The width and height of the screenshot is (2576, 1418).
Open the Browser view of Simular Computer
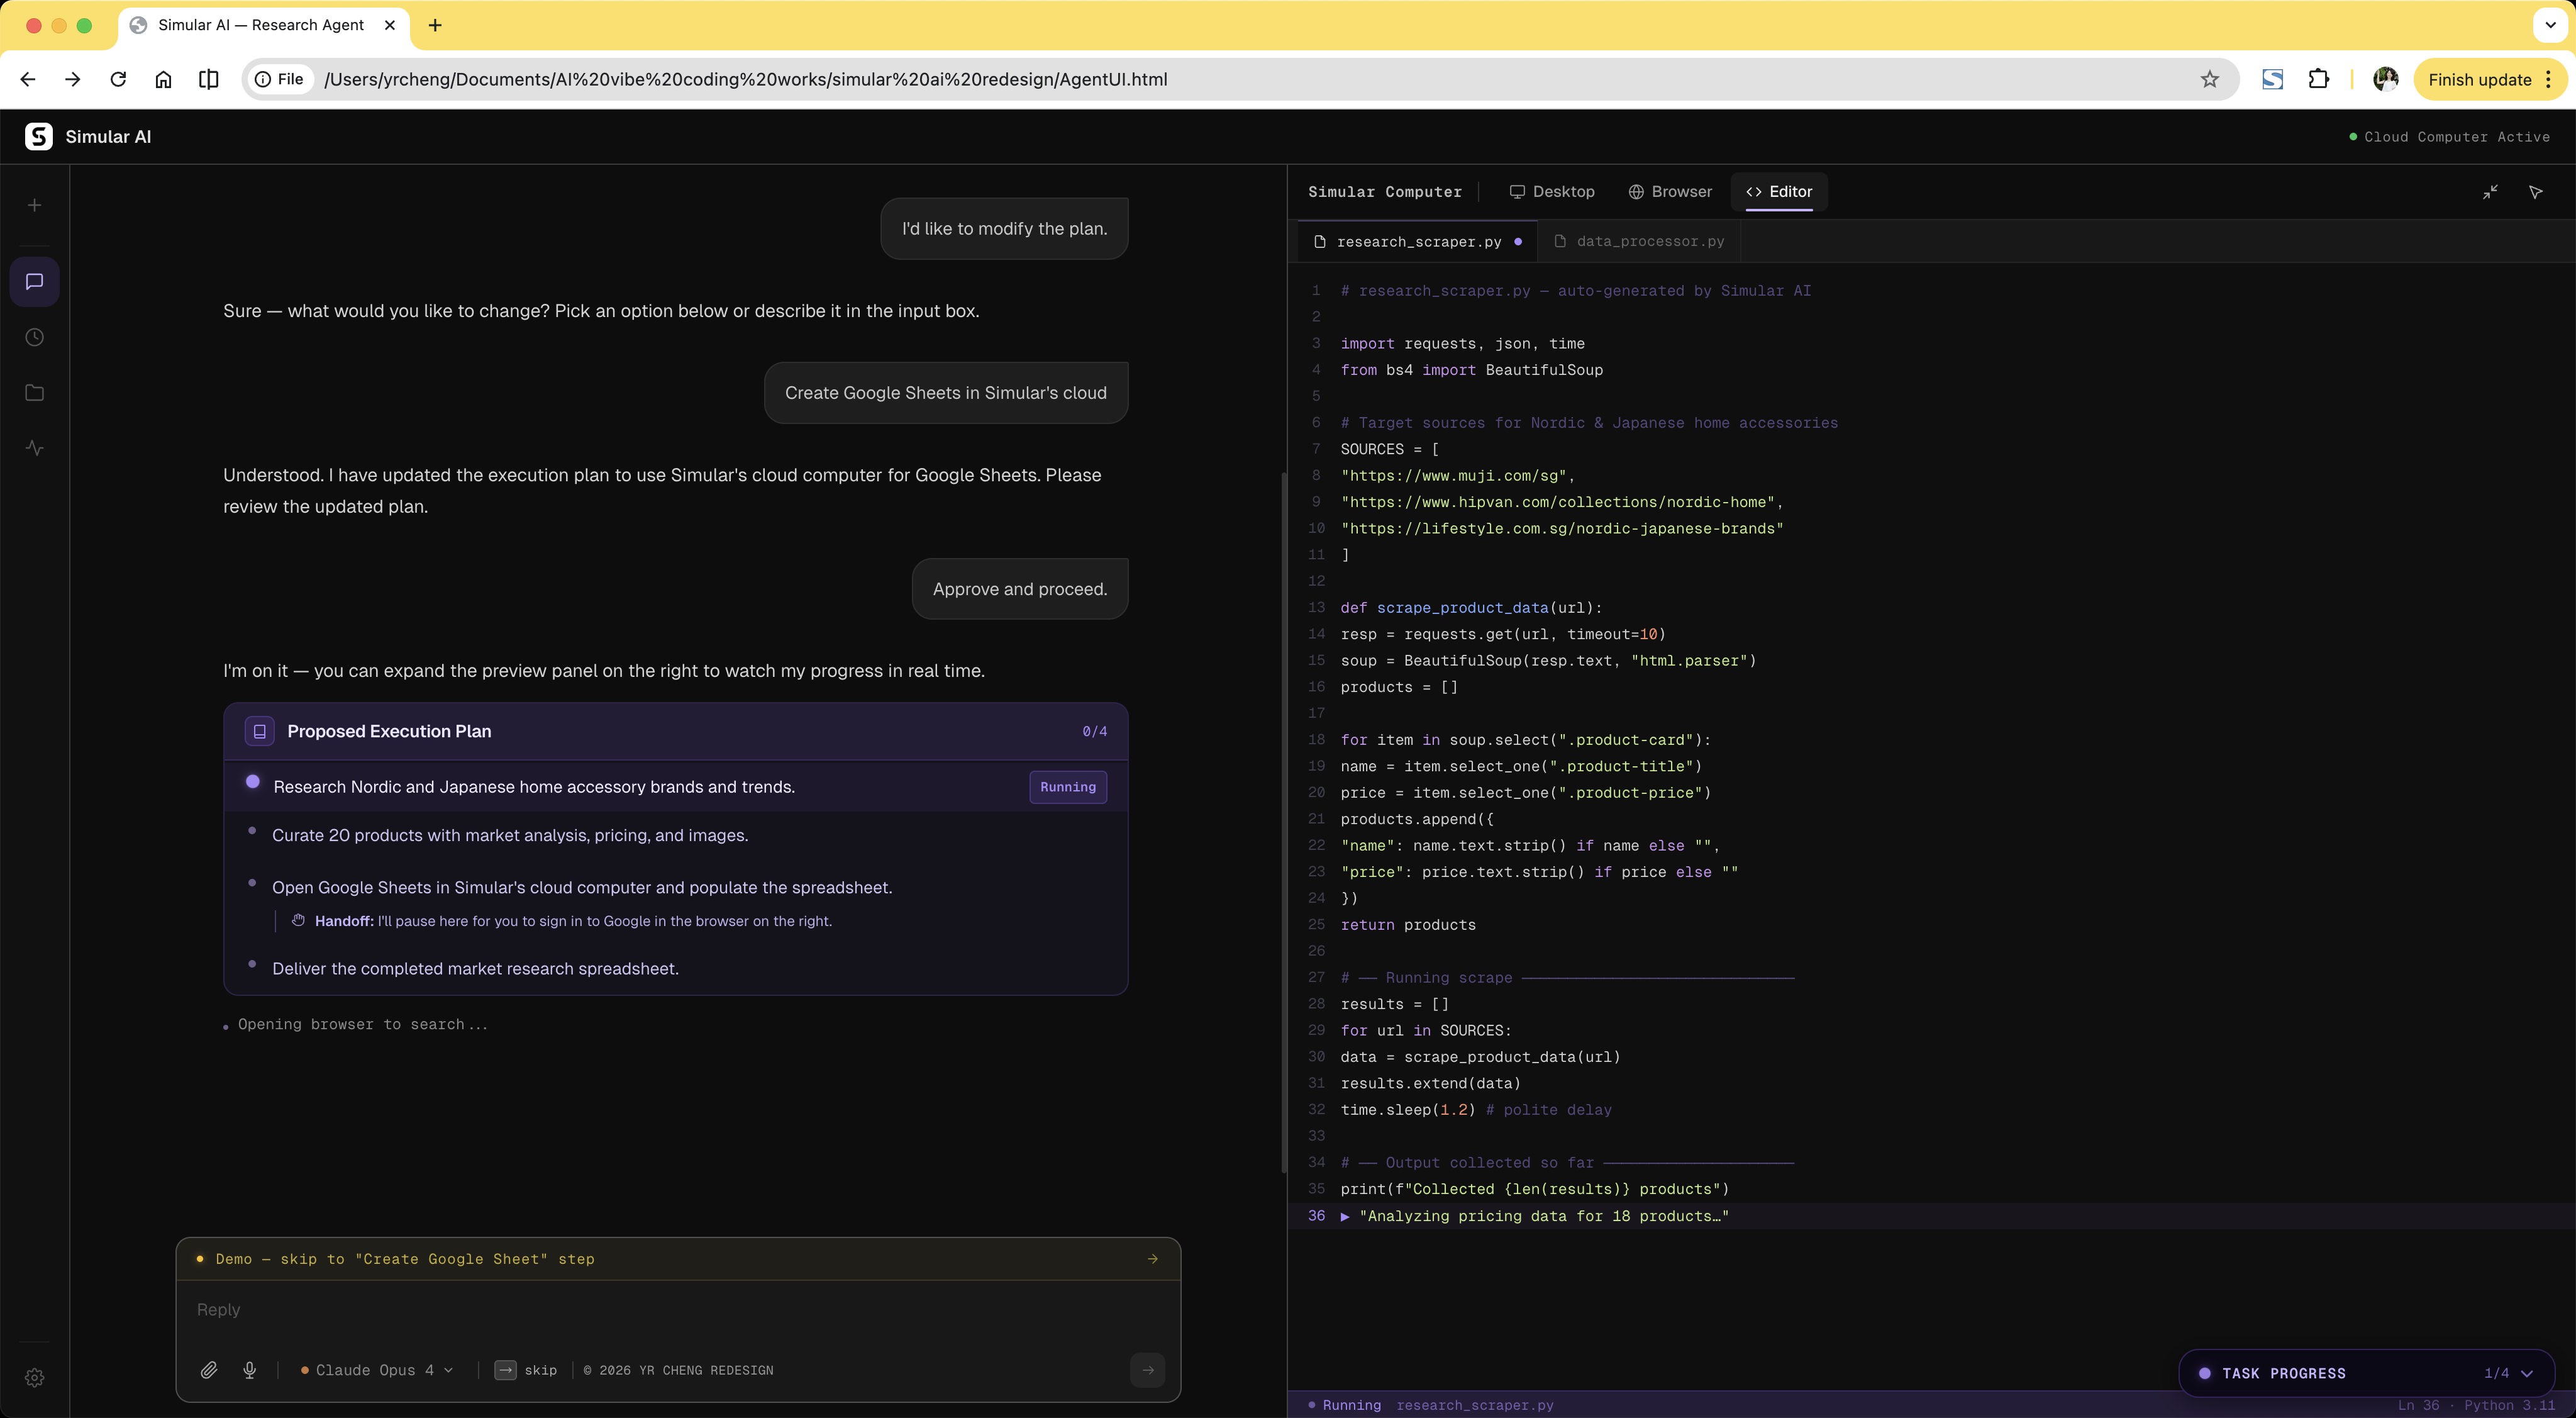(x=1670, y=191)
